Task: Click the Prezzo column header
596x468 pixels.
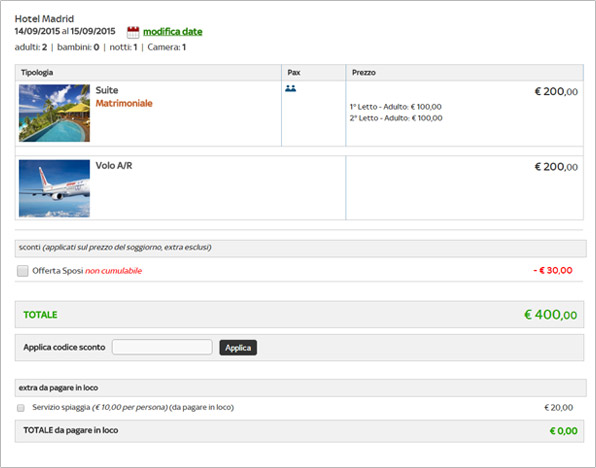Action: point(364,73)
